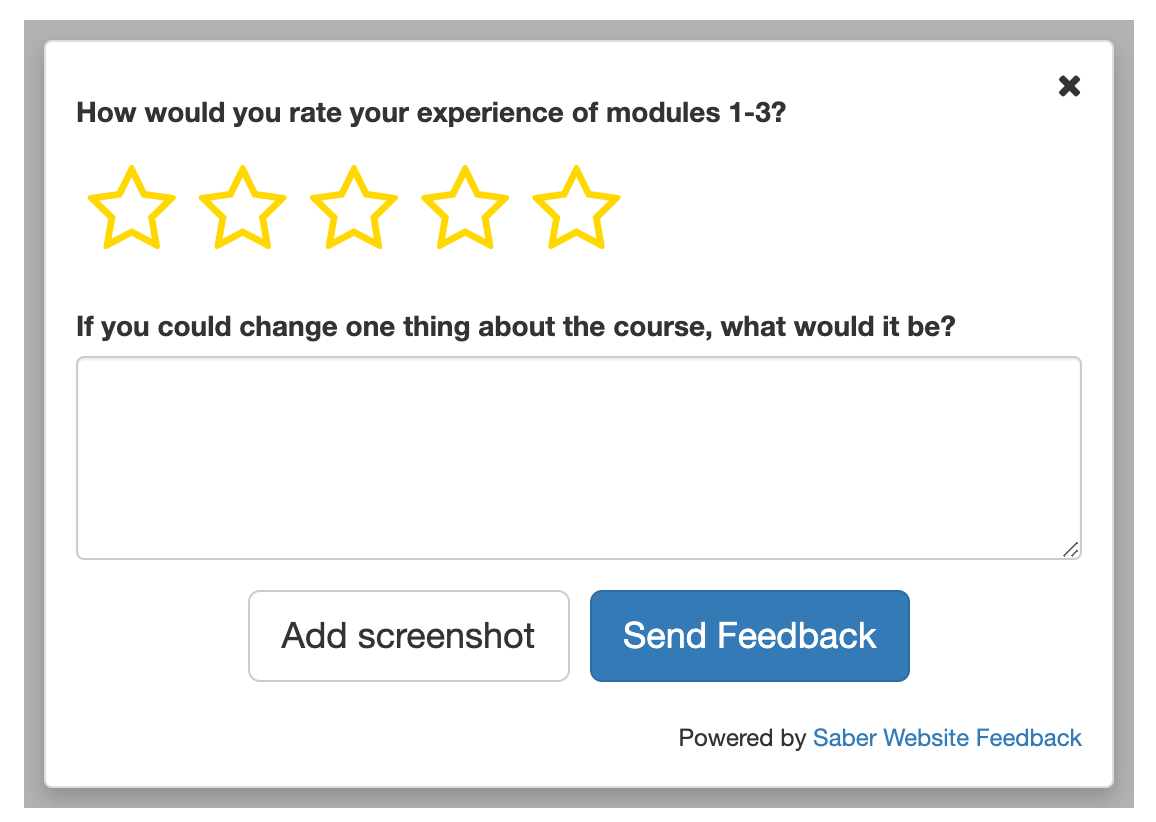Screen dimensions: 1156x822
Task: Choose a middle three-star rating
Action: tap(353, 208)
